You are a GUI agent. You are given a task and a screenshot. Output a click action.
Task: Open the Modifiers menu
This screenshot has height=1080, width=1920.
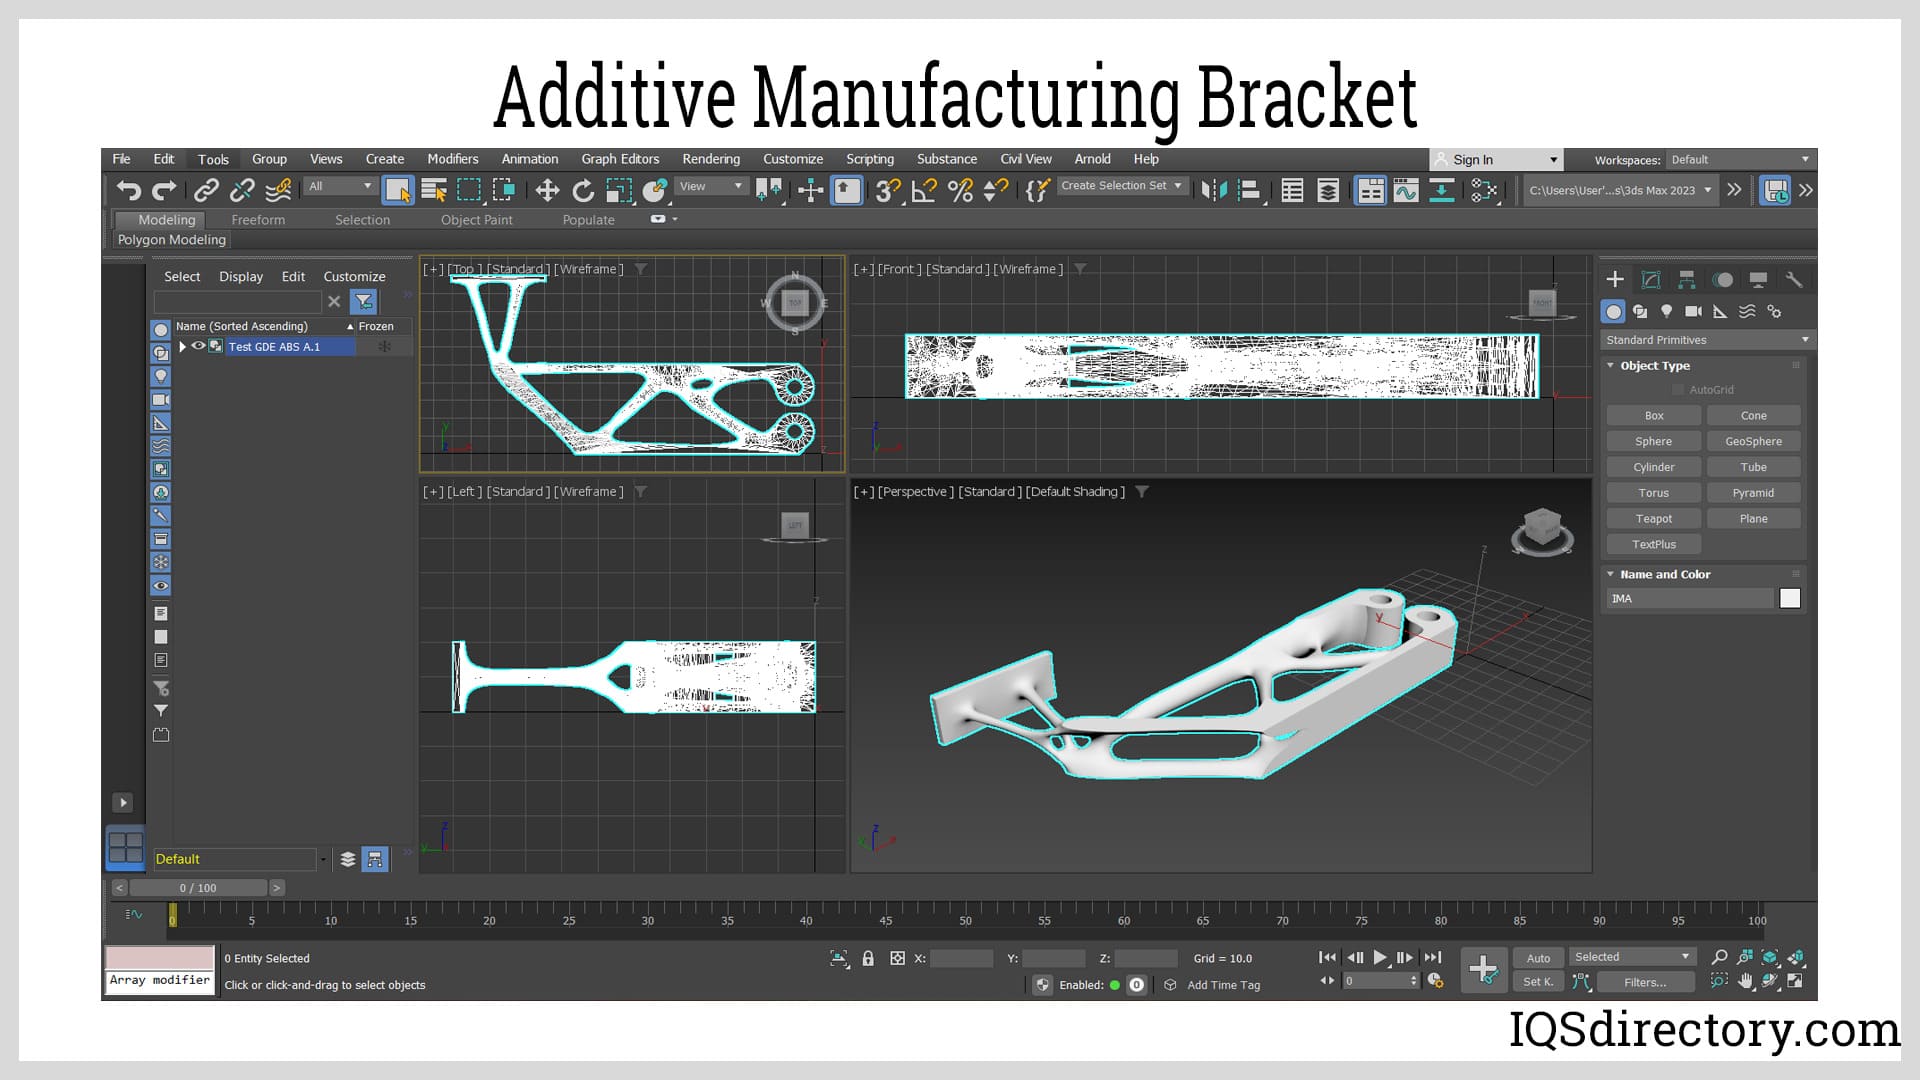click(x=452, y=159)
